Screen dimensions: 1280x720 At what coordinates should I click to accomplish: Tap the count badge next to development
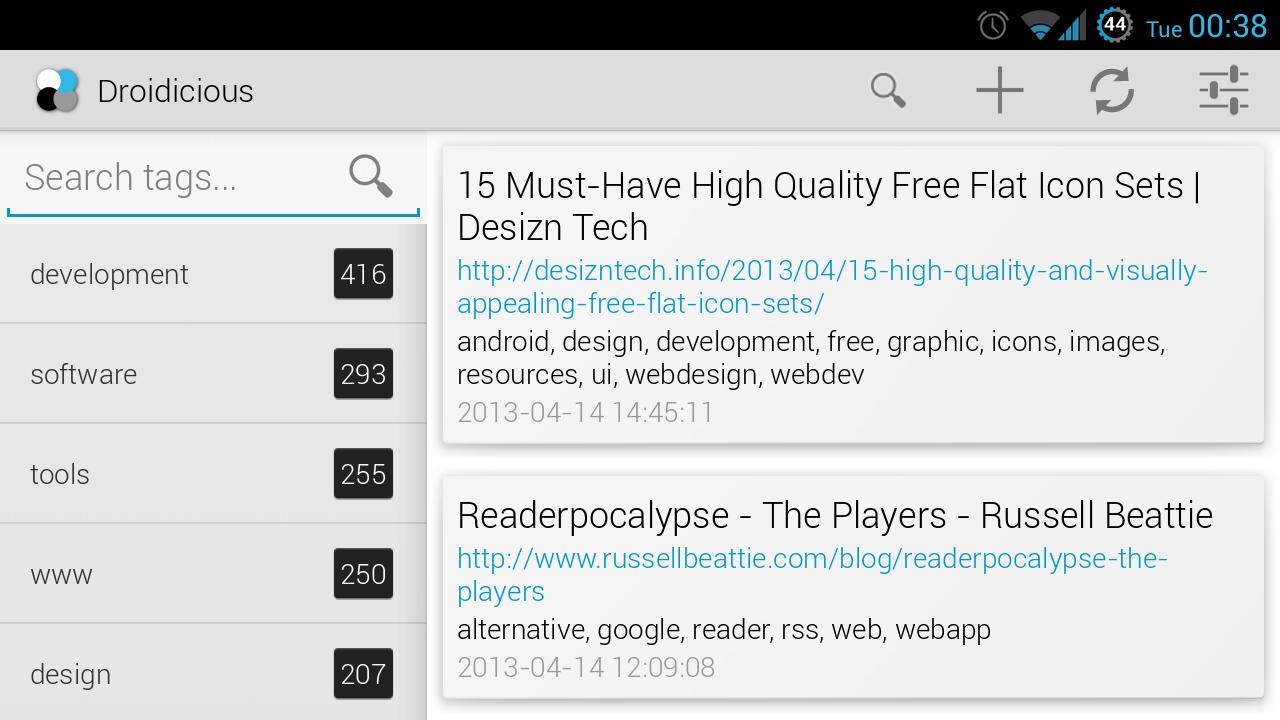[x=362, y=274]
